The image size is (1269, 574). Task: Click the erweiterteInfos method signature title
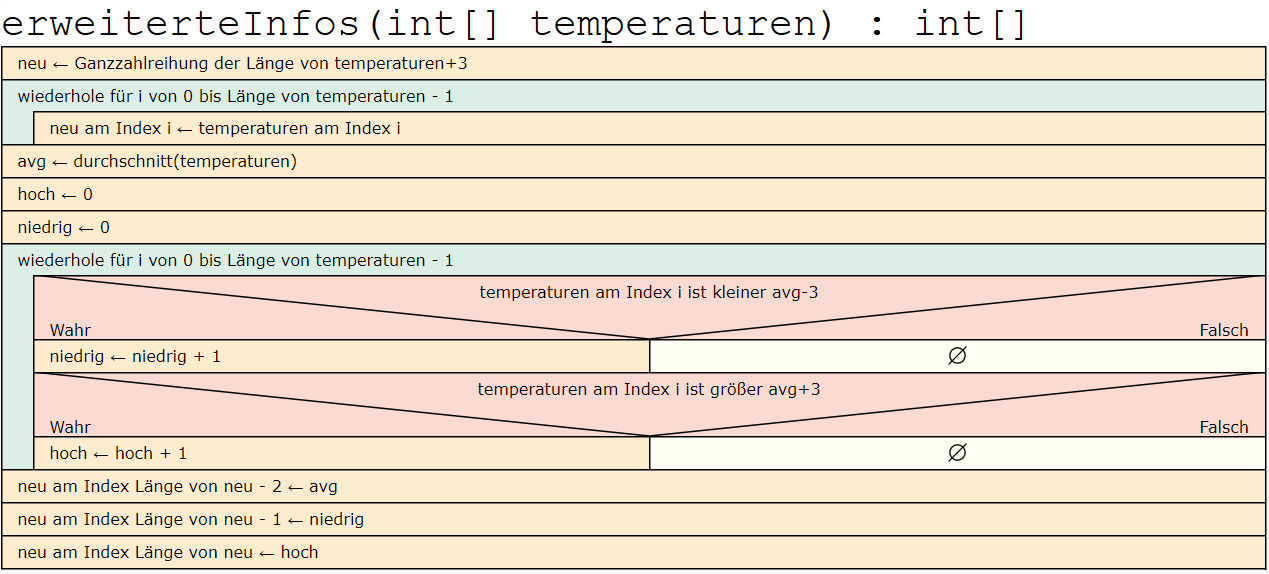514,22
